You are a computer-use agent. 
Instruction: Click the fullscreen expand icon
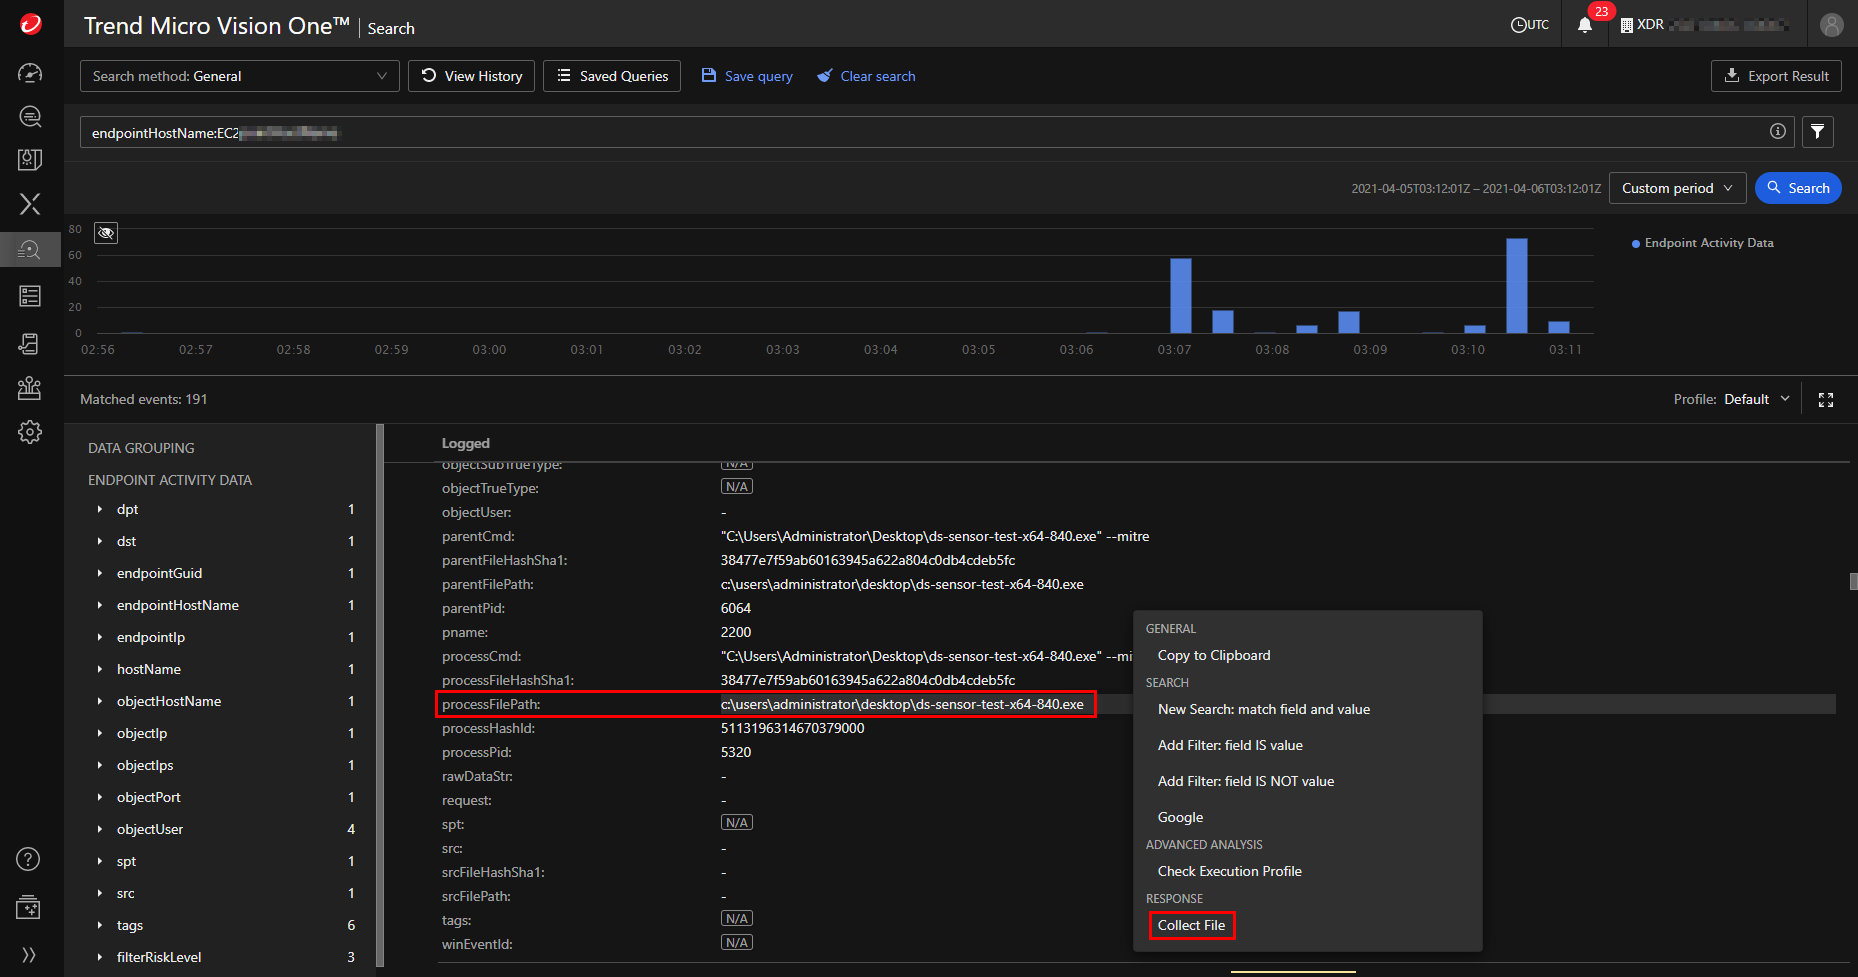1825,400
